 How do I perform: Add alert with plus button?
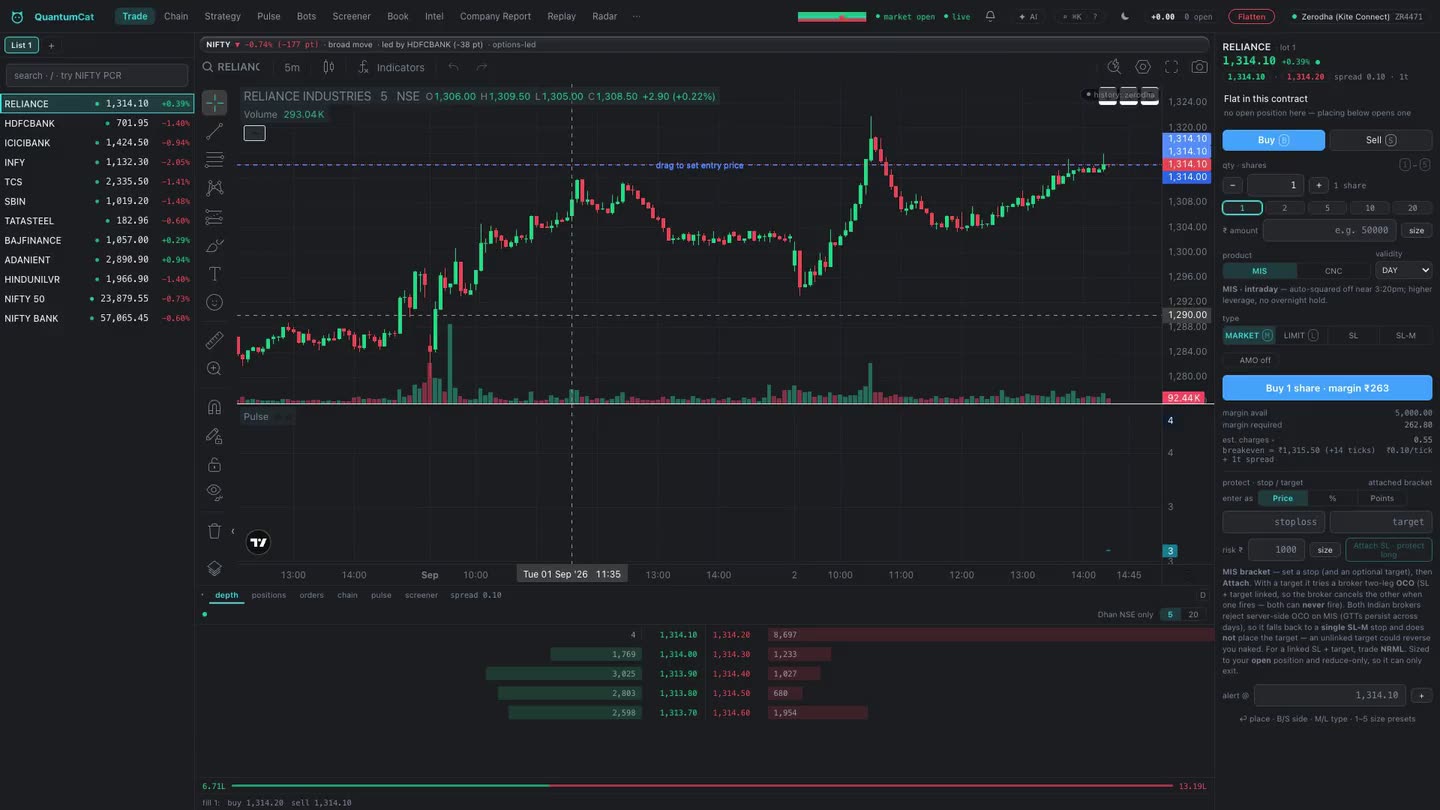1421,695
